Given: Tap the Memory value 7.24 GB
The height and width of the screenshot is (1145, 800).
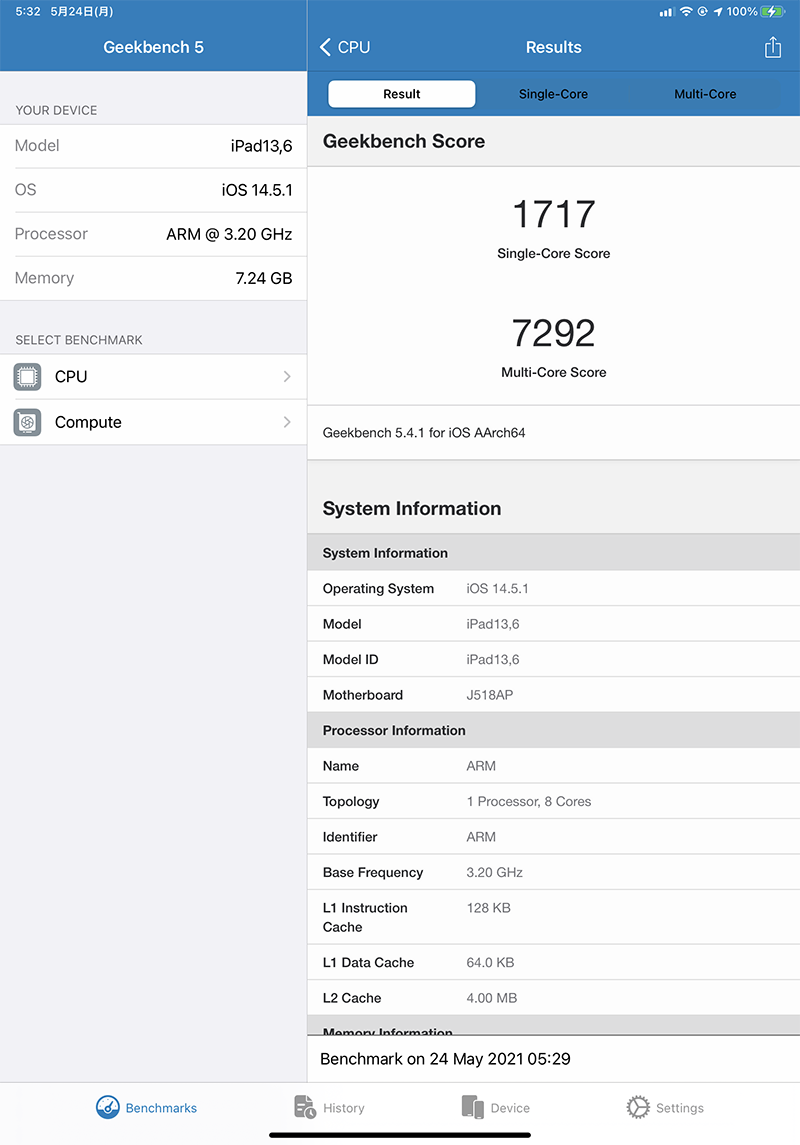Looking at the screenshot, I should tap(264, 278).
